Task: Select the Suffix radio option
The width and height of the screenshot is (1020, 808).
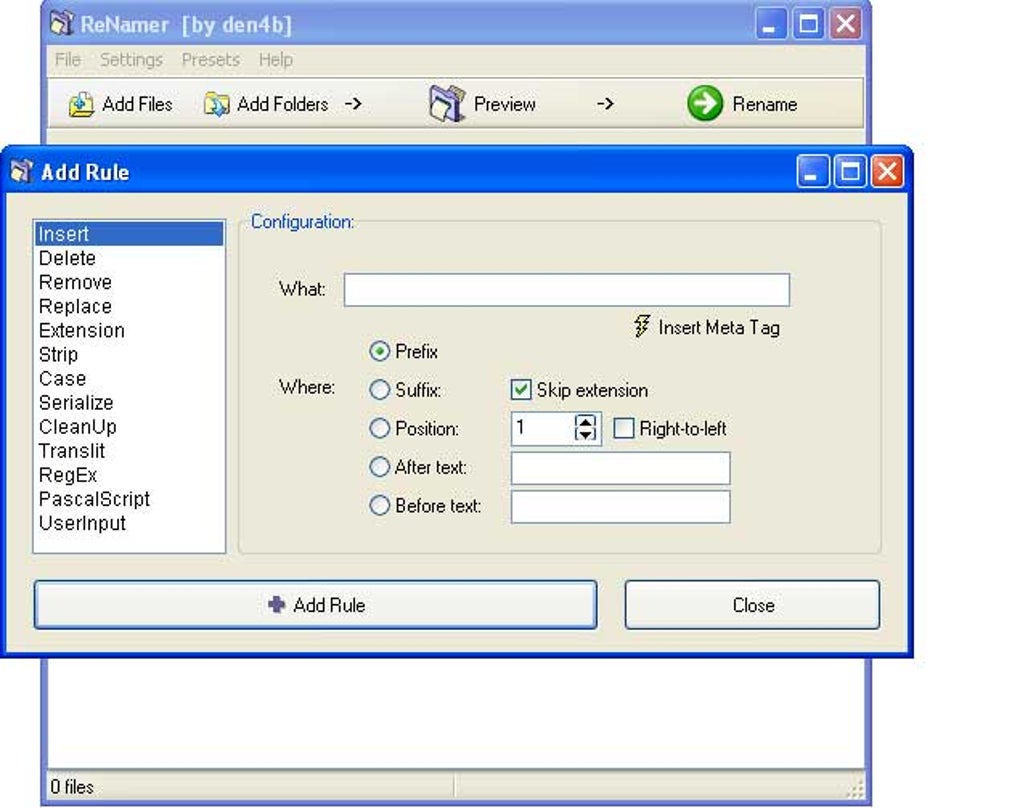Action: 379,390
